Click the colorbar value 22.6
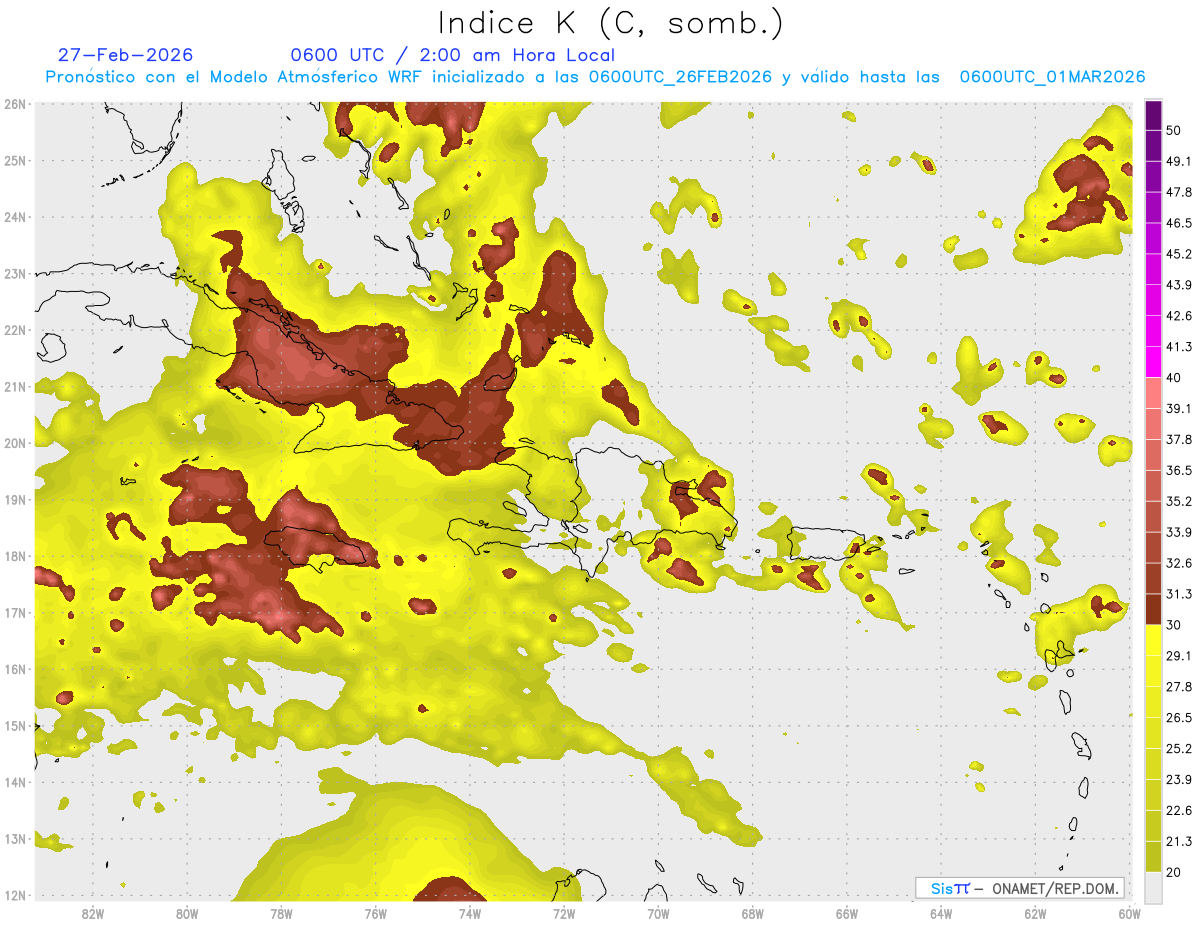This screenshot has height=927, width=1200. (x=1179, y=811)
